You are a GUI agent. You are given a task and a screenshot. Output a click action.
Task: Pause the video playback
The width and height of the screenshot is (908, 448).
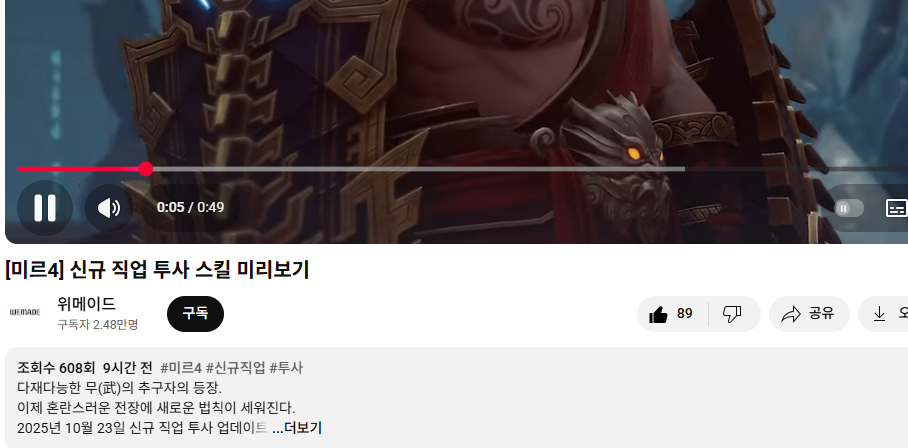(45, 207)
